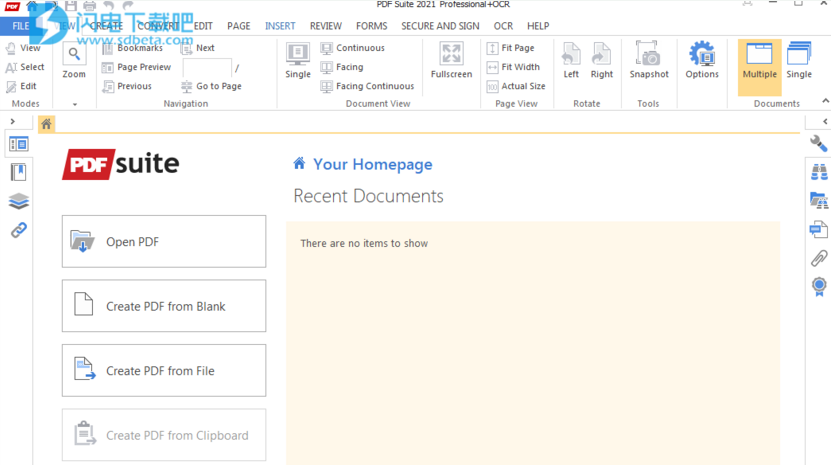
Task: Enable Continuous document view
Action: coord(353,48)
